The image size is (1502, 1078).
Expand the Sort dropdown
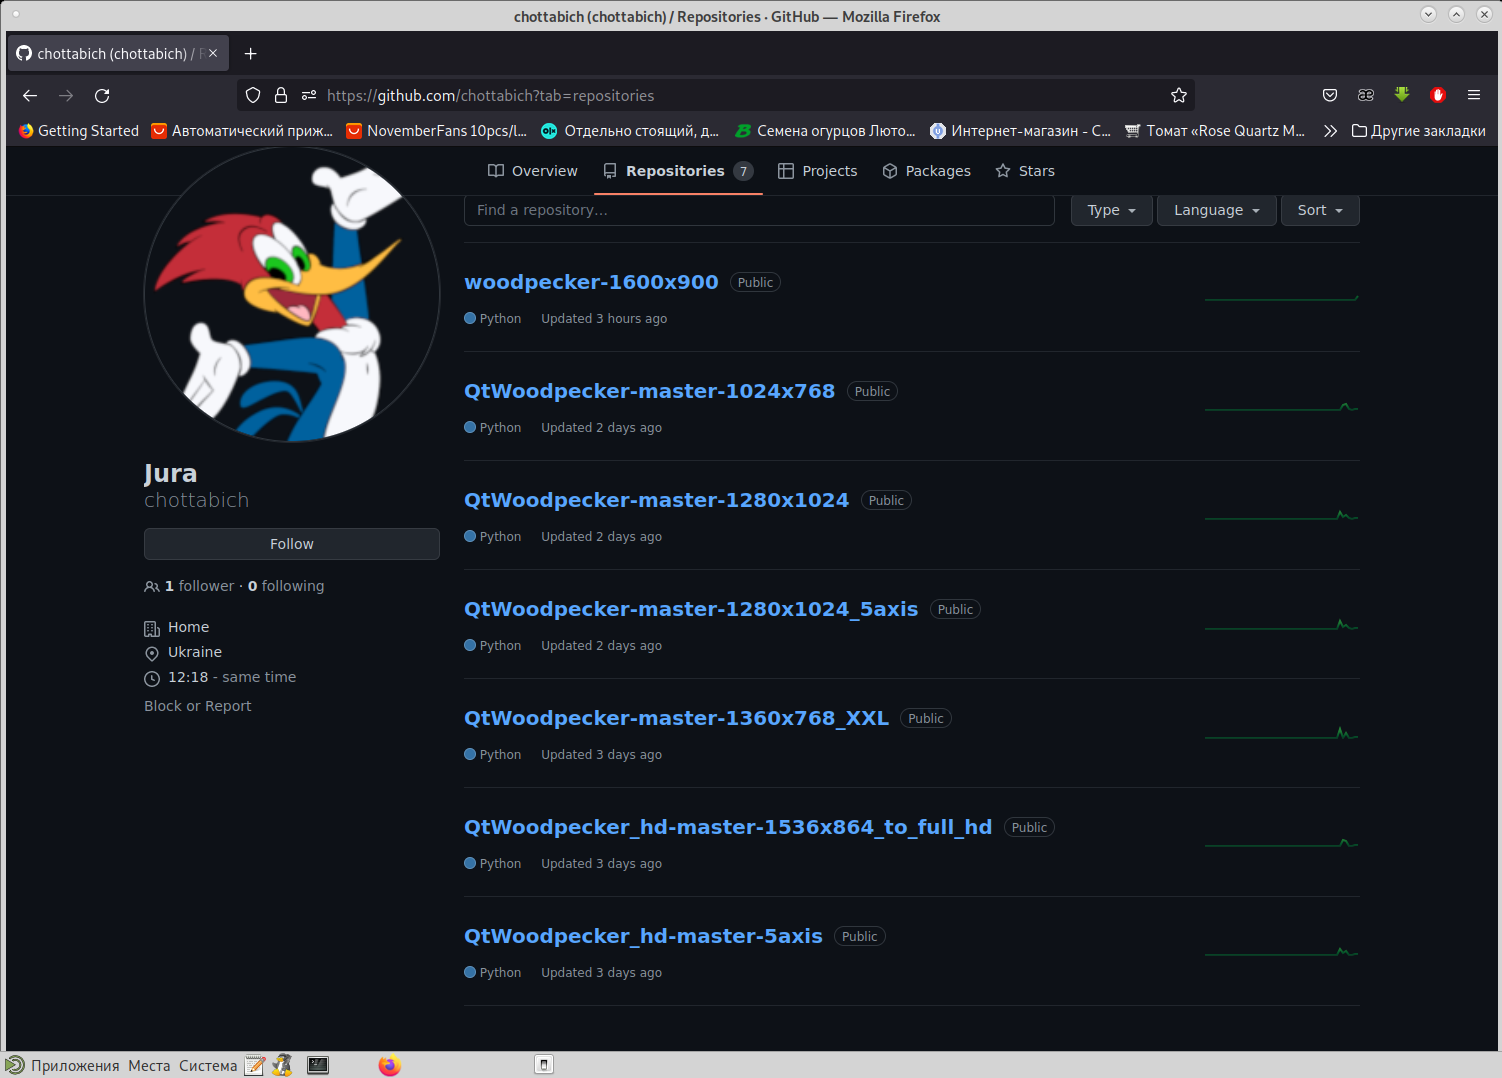(x=1320, y=210)
